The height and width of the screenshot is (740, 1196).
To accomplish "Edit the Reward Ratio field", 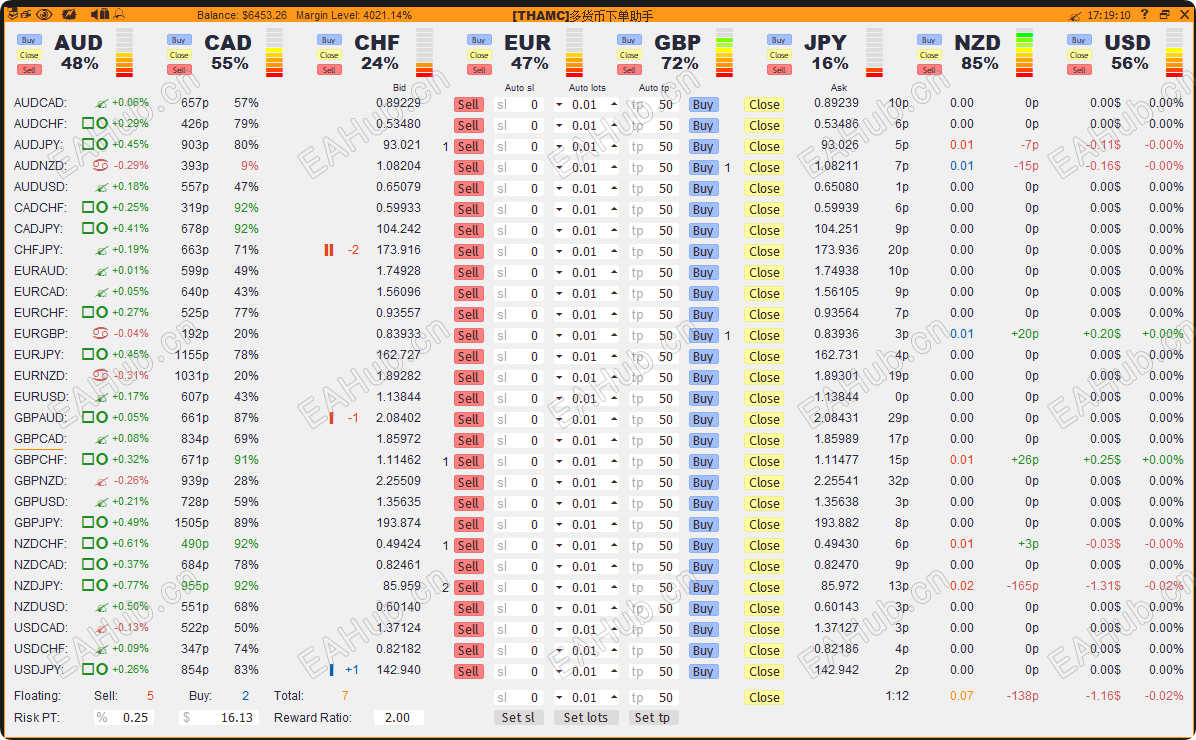I will [397, 718].
